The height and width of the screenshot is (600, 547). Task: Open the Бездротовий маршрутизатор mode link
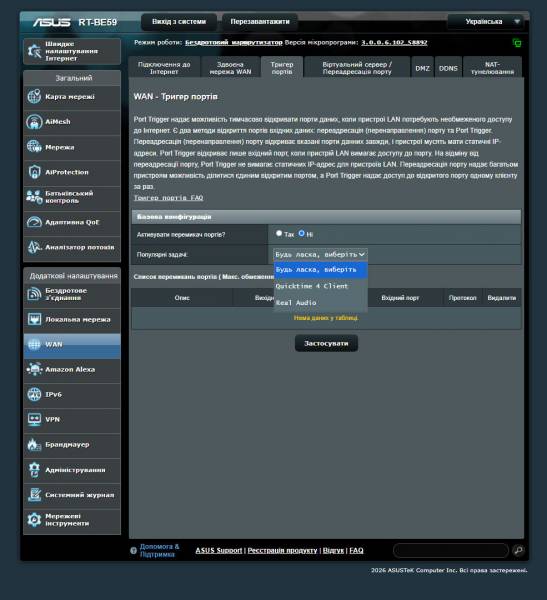pyautogui.click(x=233, y=42)
